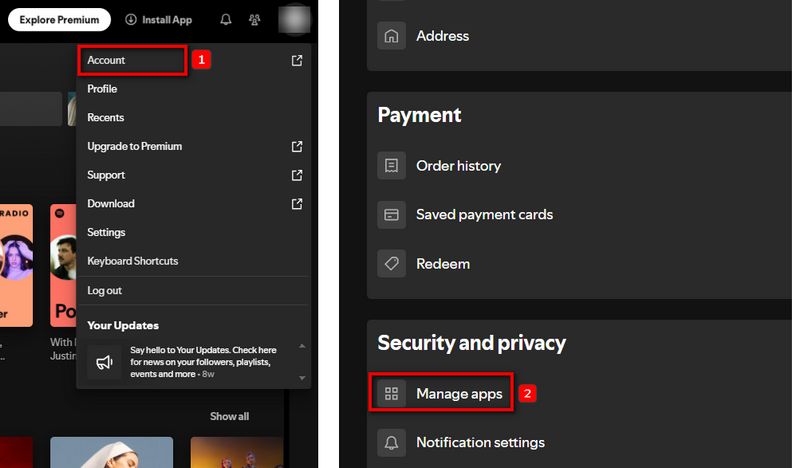Click the external link icon beside Account
Image resolution: width=800 pixels, height=468 pixels.
tap(297, 60)
